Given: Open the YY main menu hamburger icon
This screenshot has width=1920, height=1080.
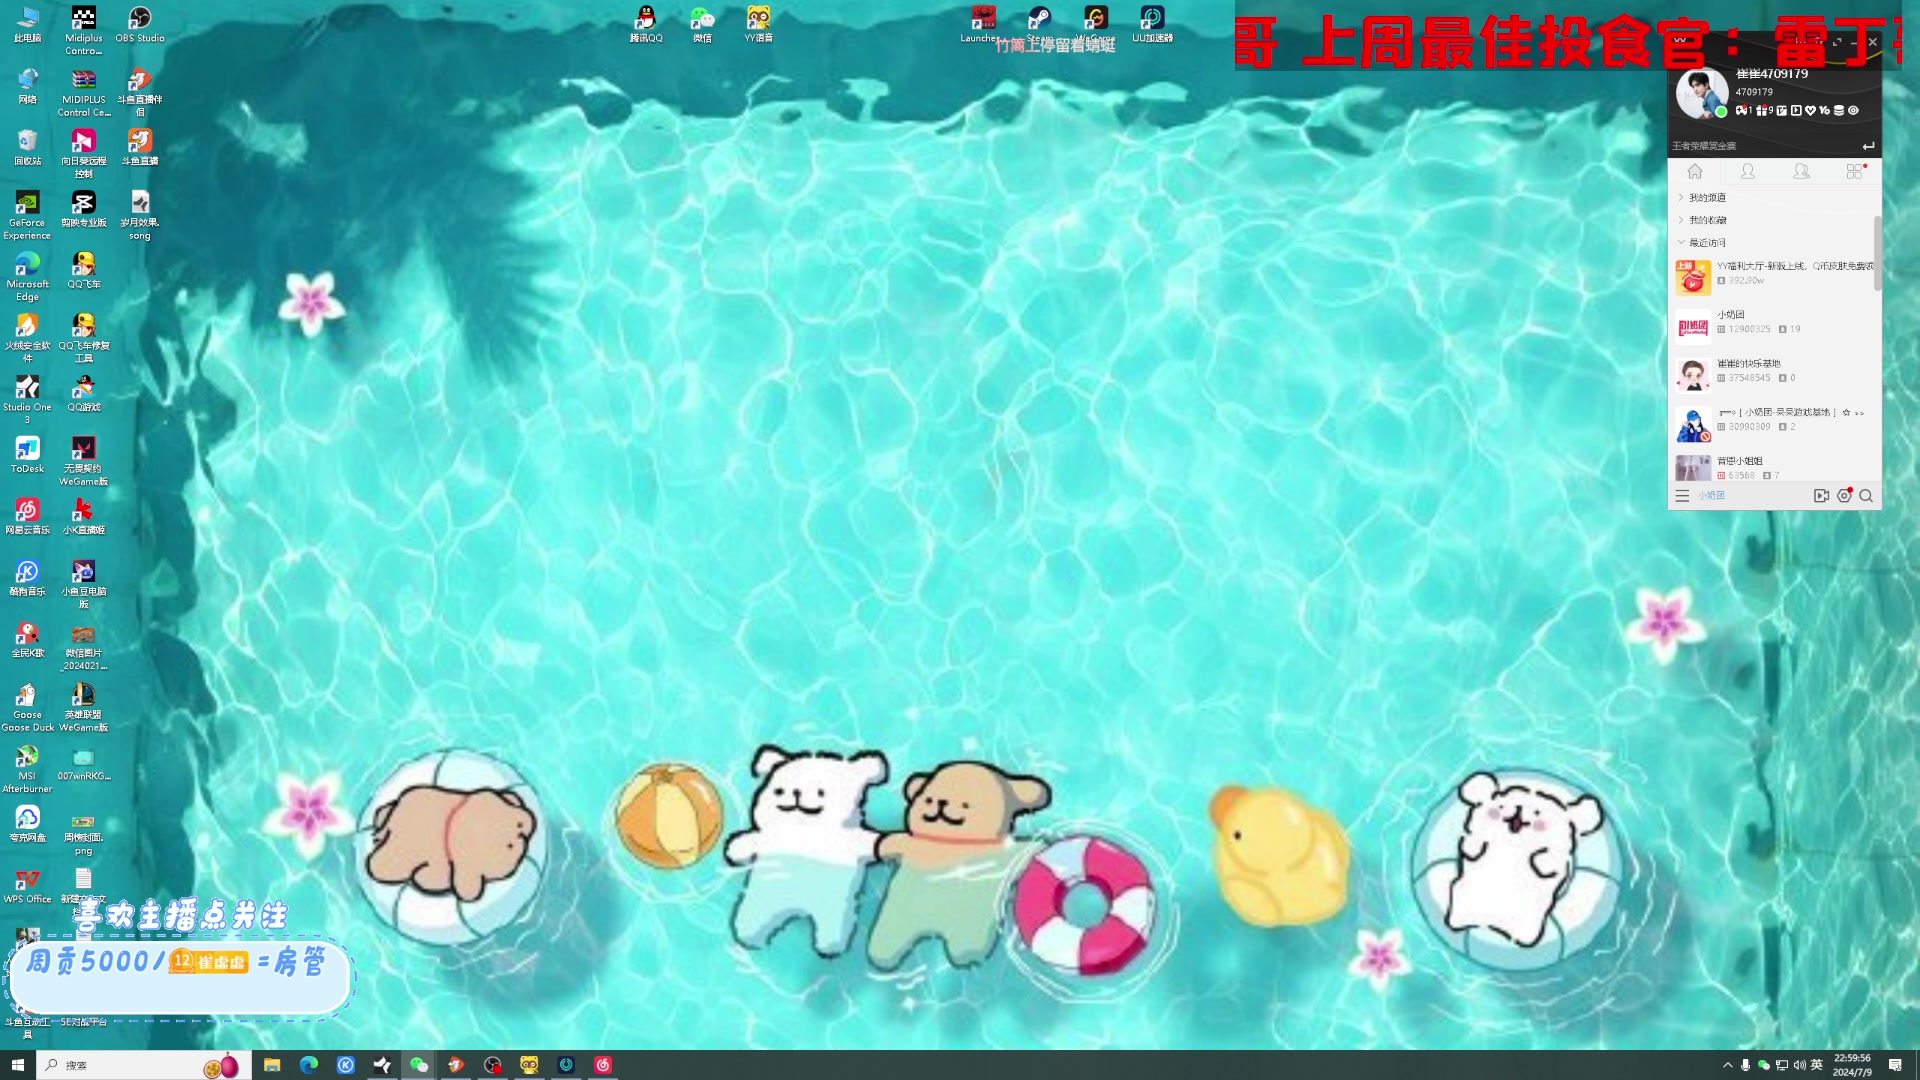Looking at the screenshot, I should [x=1682, y=496].
